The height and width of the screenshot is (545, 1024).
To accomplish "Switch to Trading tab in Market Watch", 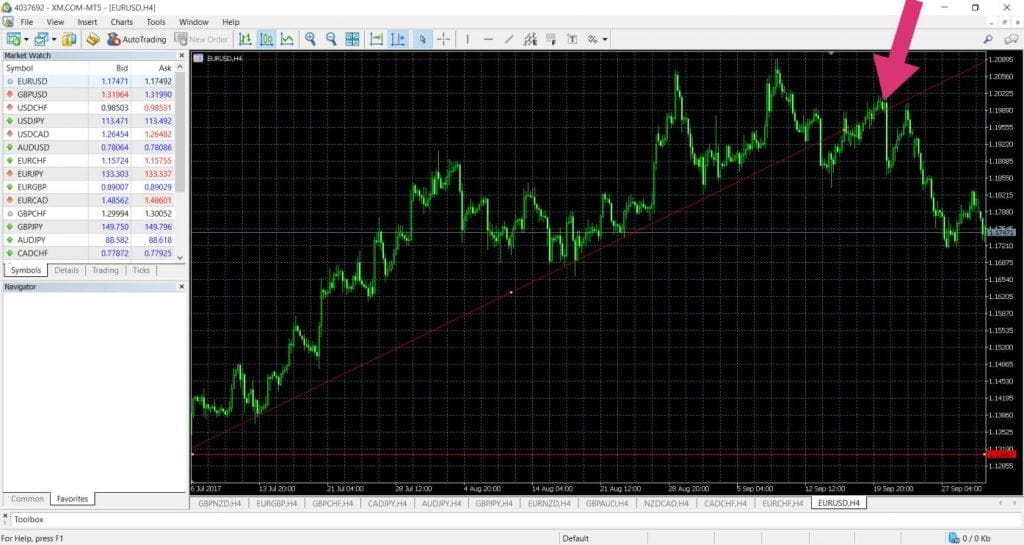I will click(105, 270).
